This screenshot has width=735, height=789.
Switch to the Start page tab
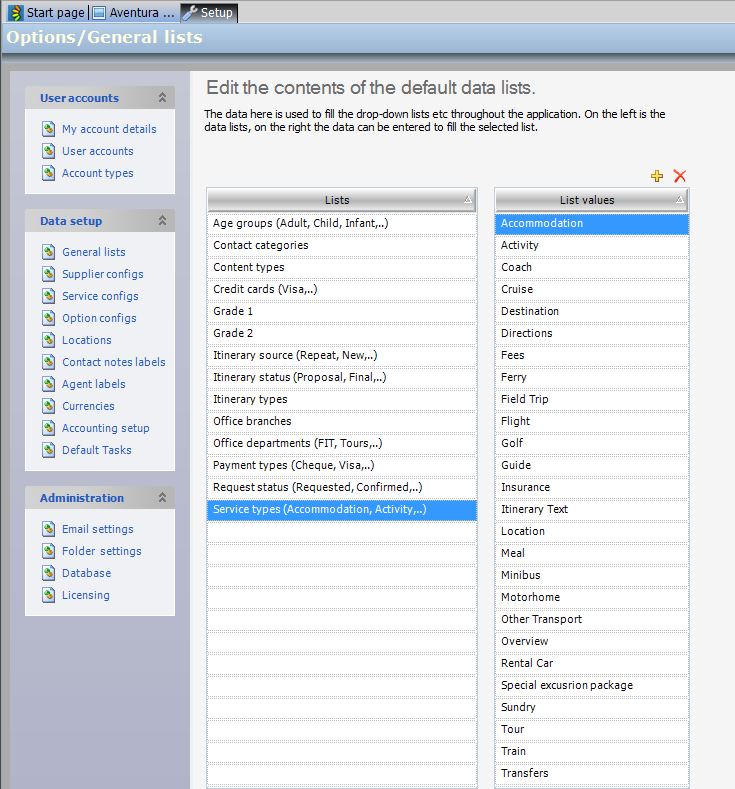point(46,13)
